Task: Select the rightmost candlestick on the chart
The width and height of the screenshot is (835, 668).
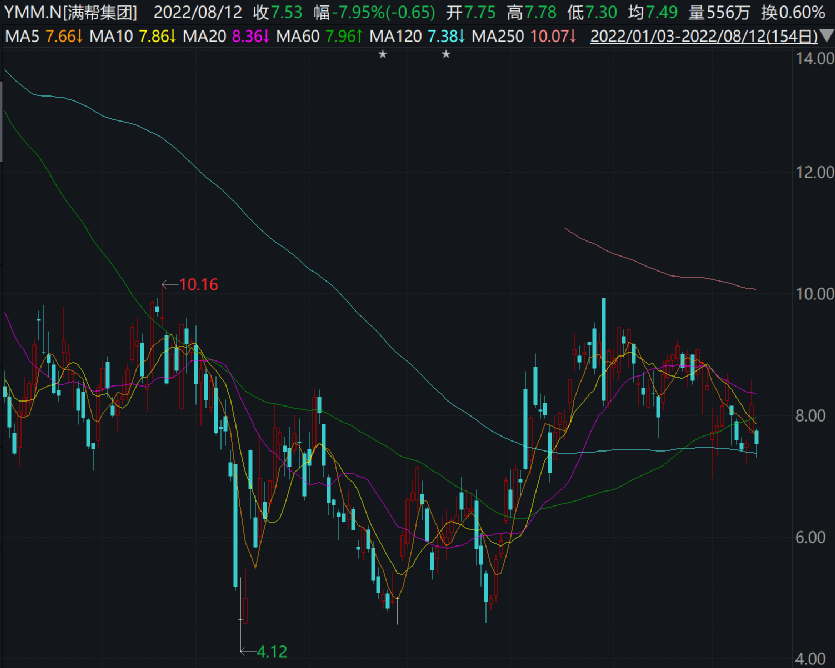Action: [x=756, y=436]
